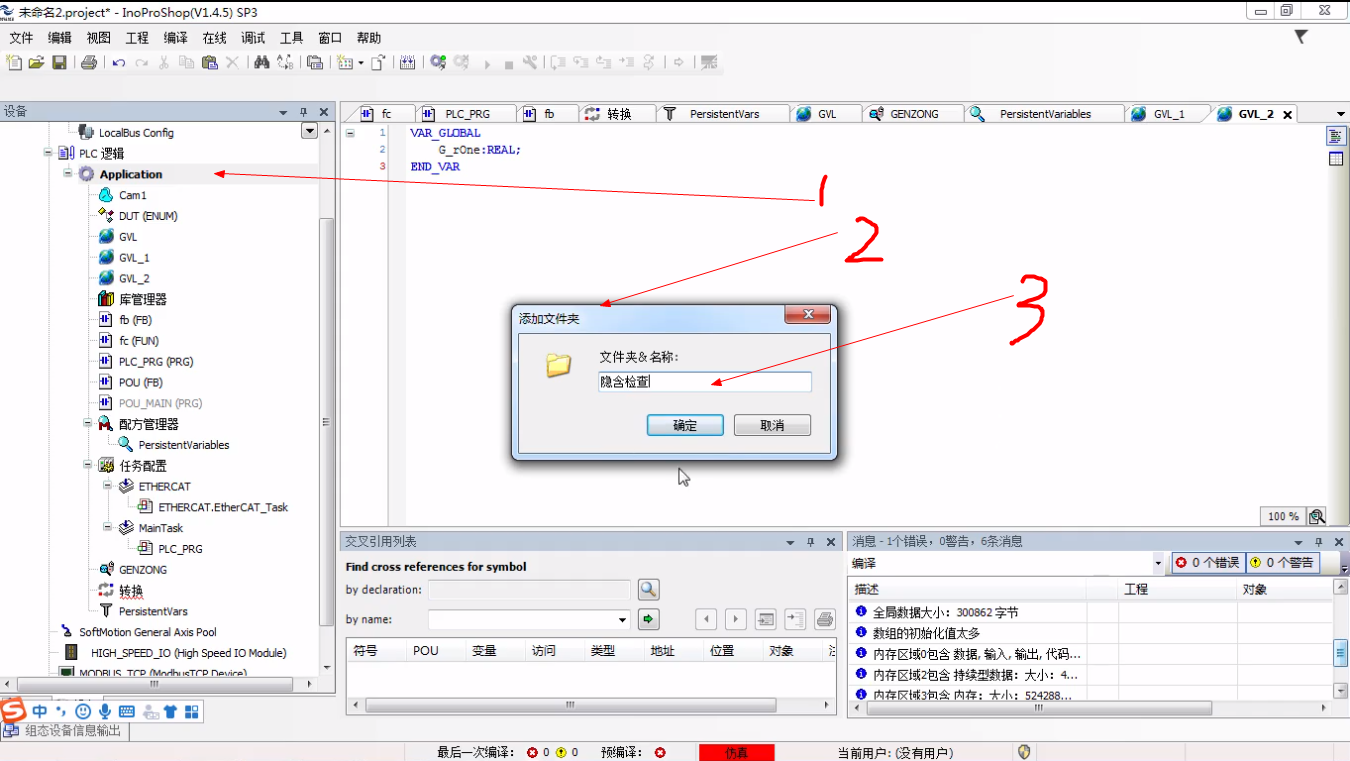Click the 100 % zoom level box

[1283, 516]
